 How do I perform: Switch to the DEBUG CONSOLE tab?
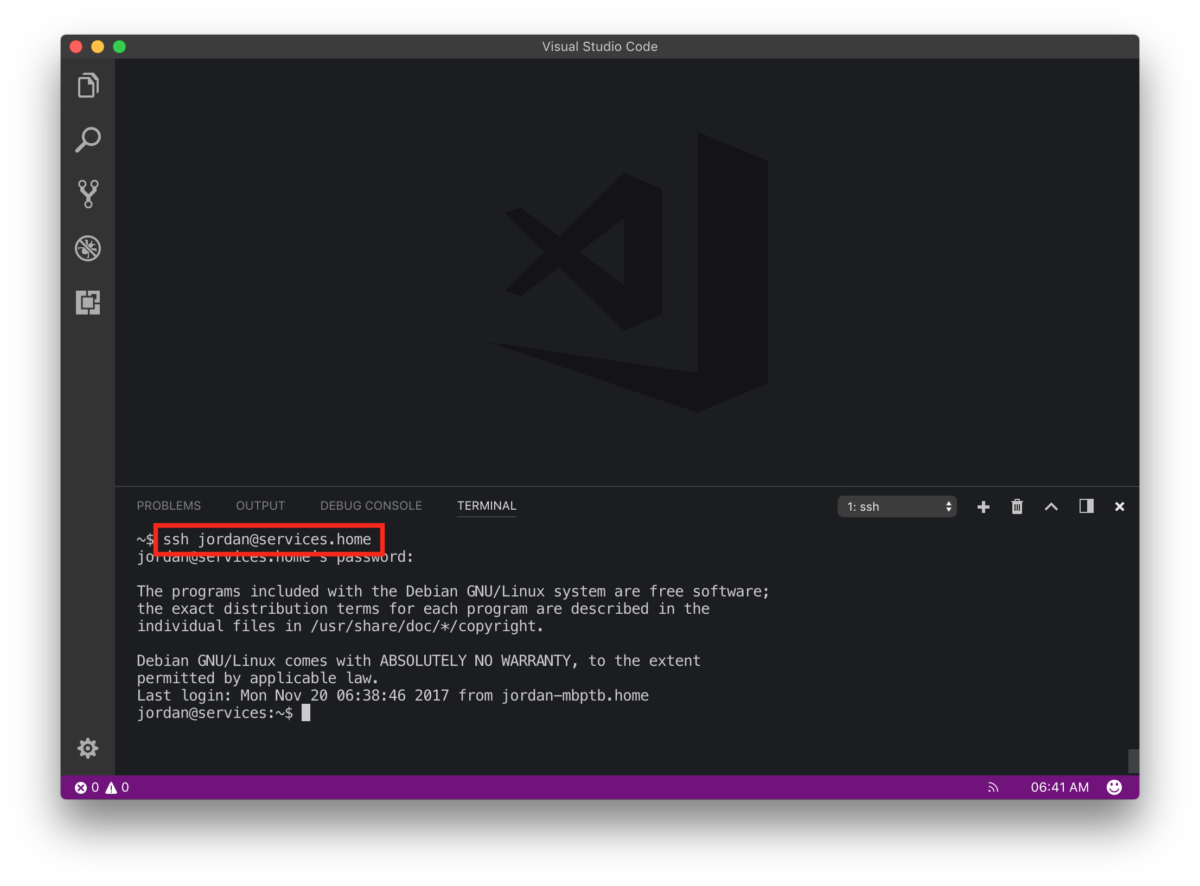point(371,506)
